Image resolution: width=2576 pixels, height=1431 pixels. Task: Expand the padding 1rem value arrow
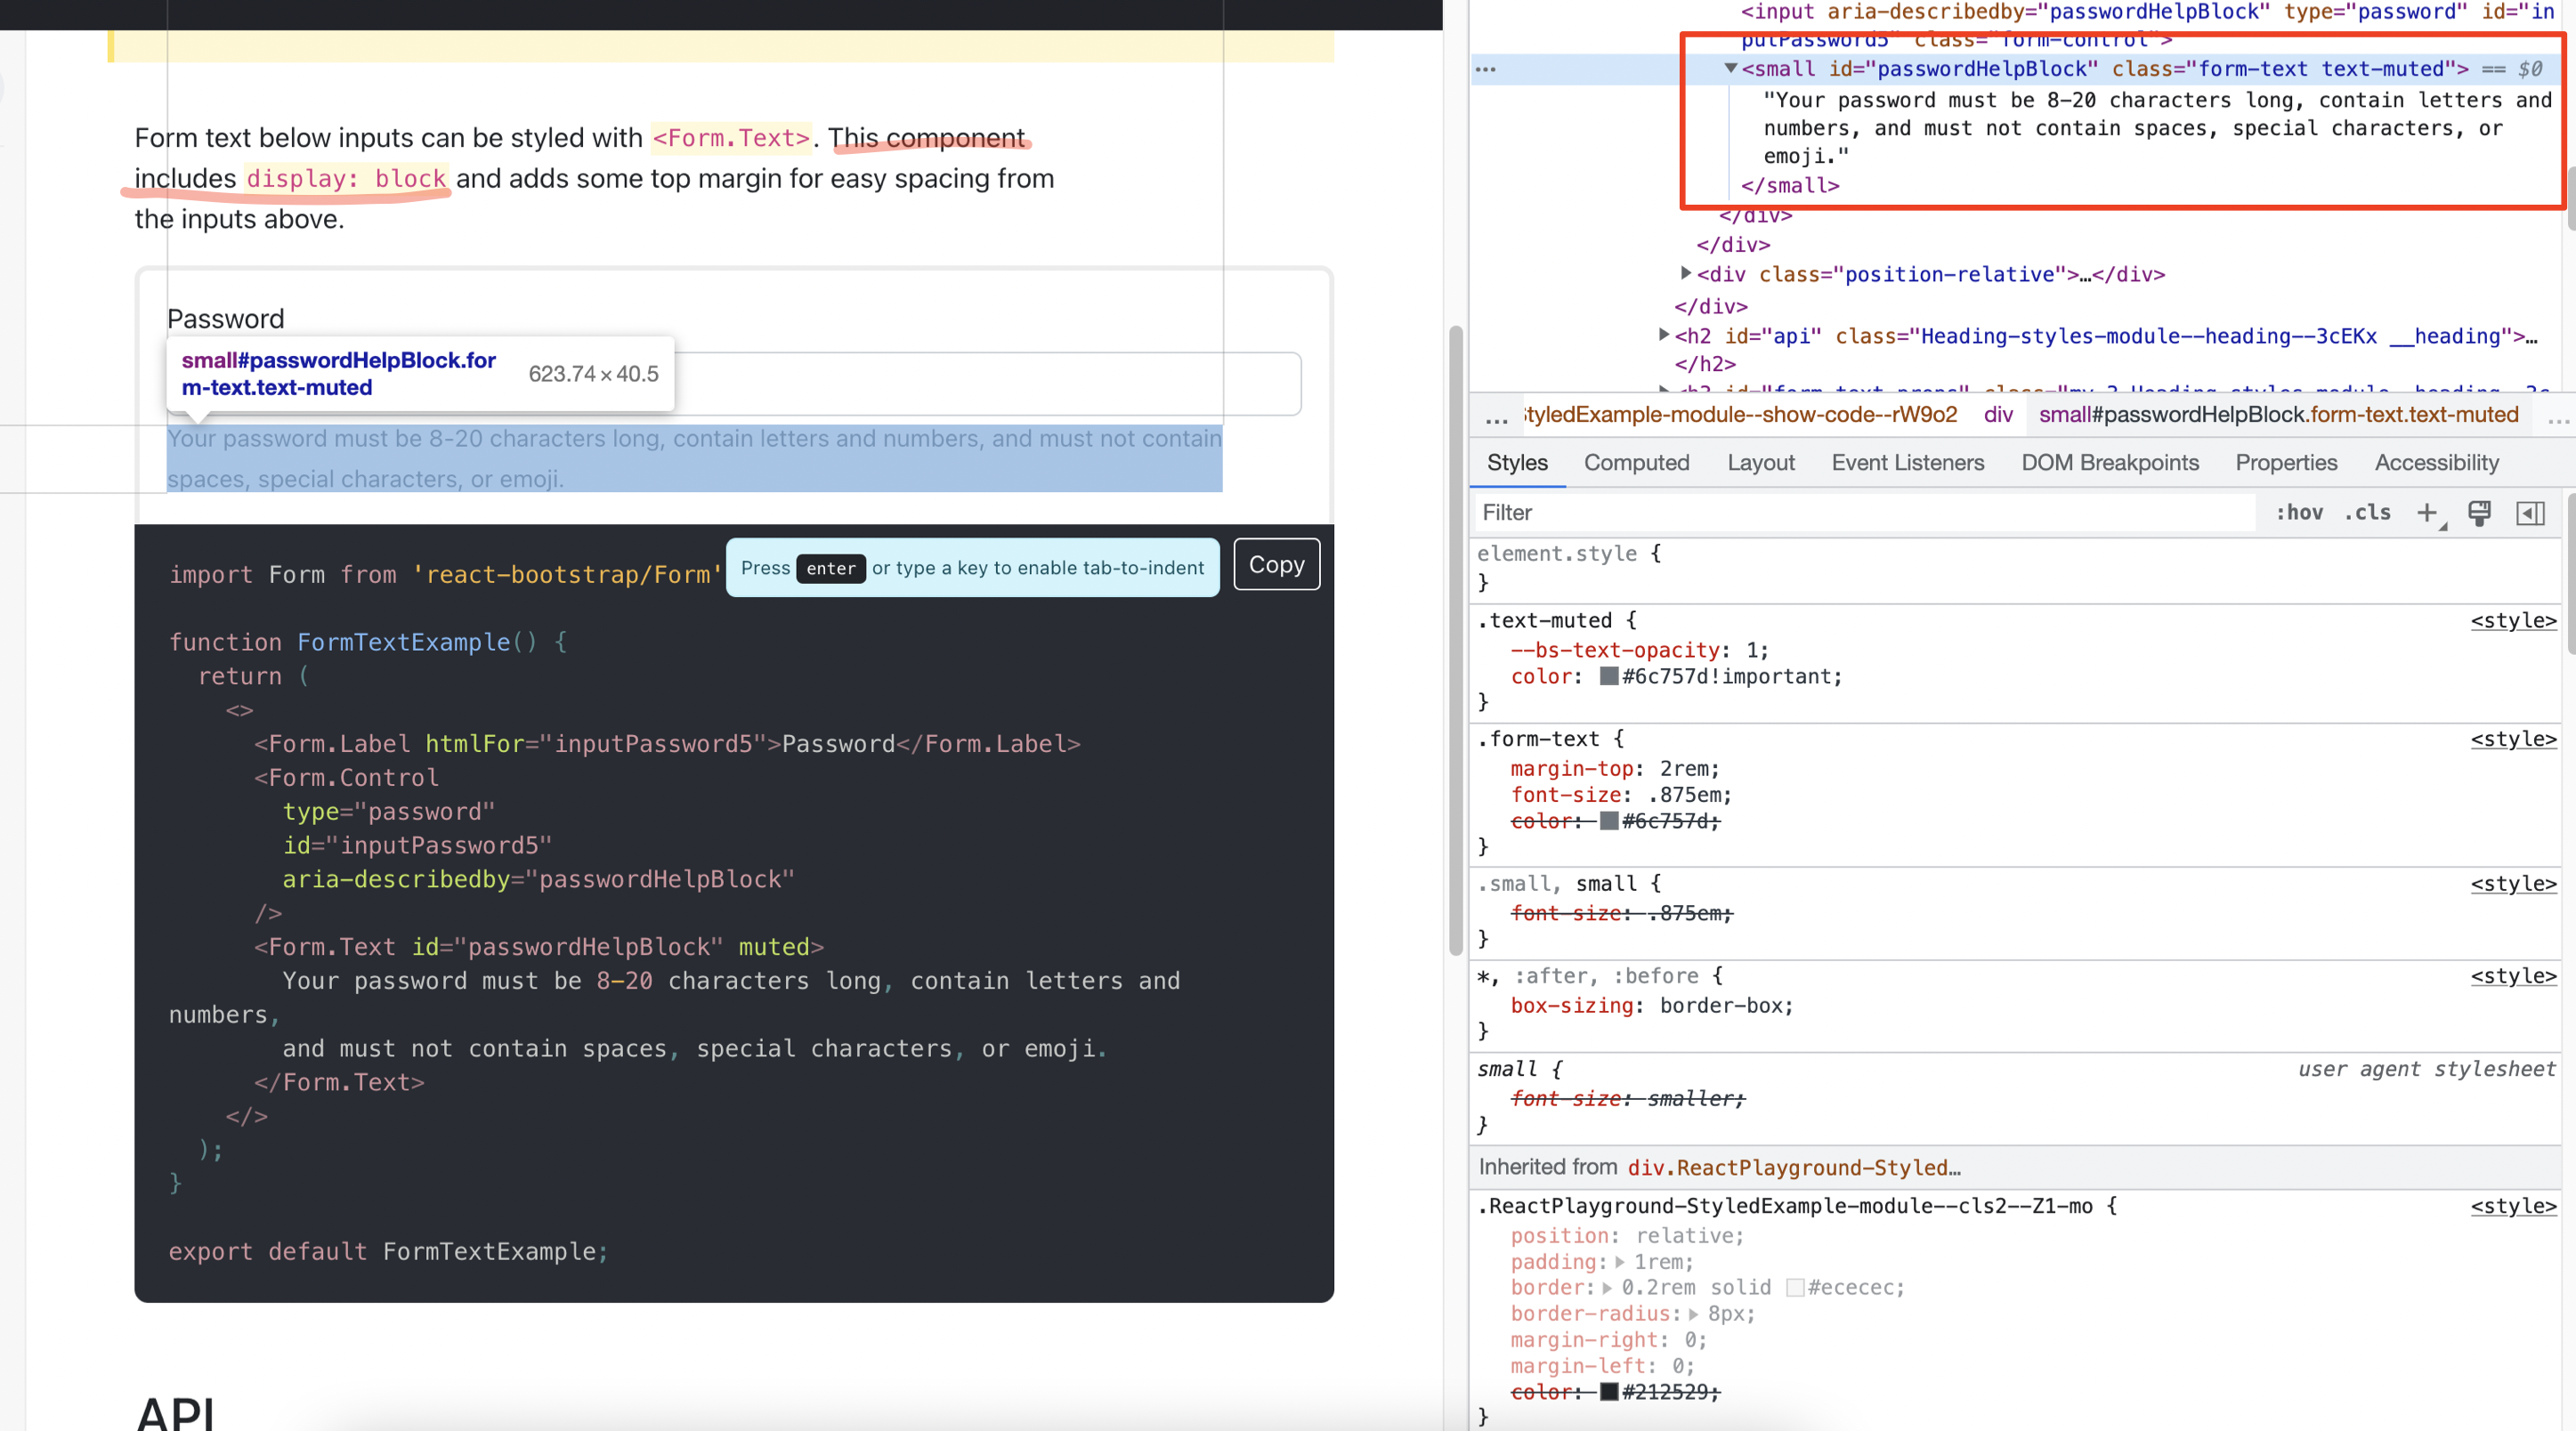1622,1262
